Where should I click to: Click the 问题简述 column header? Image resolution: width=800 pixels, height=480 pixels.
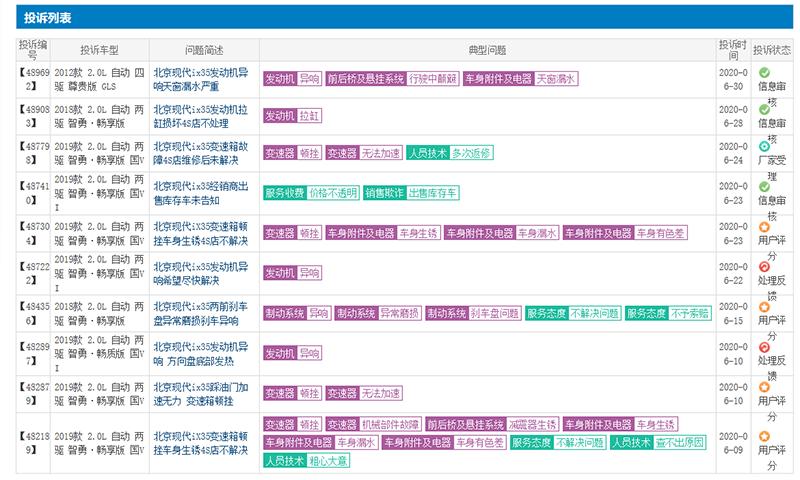pos(204,50)
